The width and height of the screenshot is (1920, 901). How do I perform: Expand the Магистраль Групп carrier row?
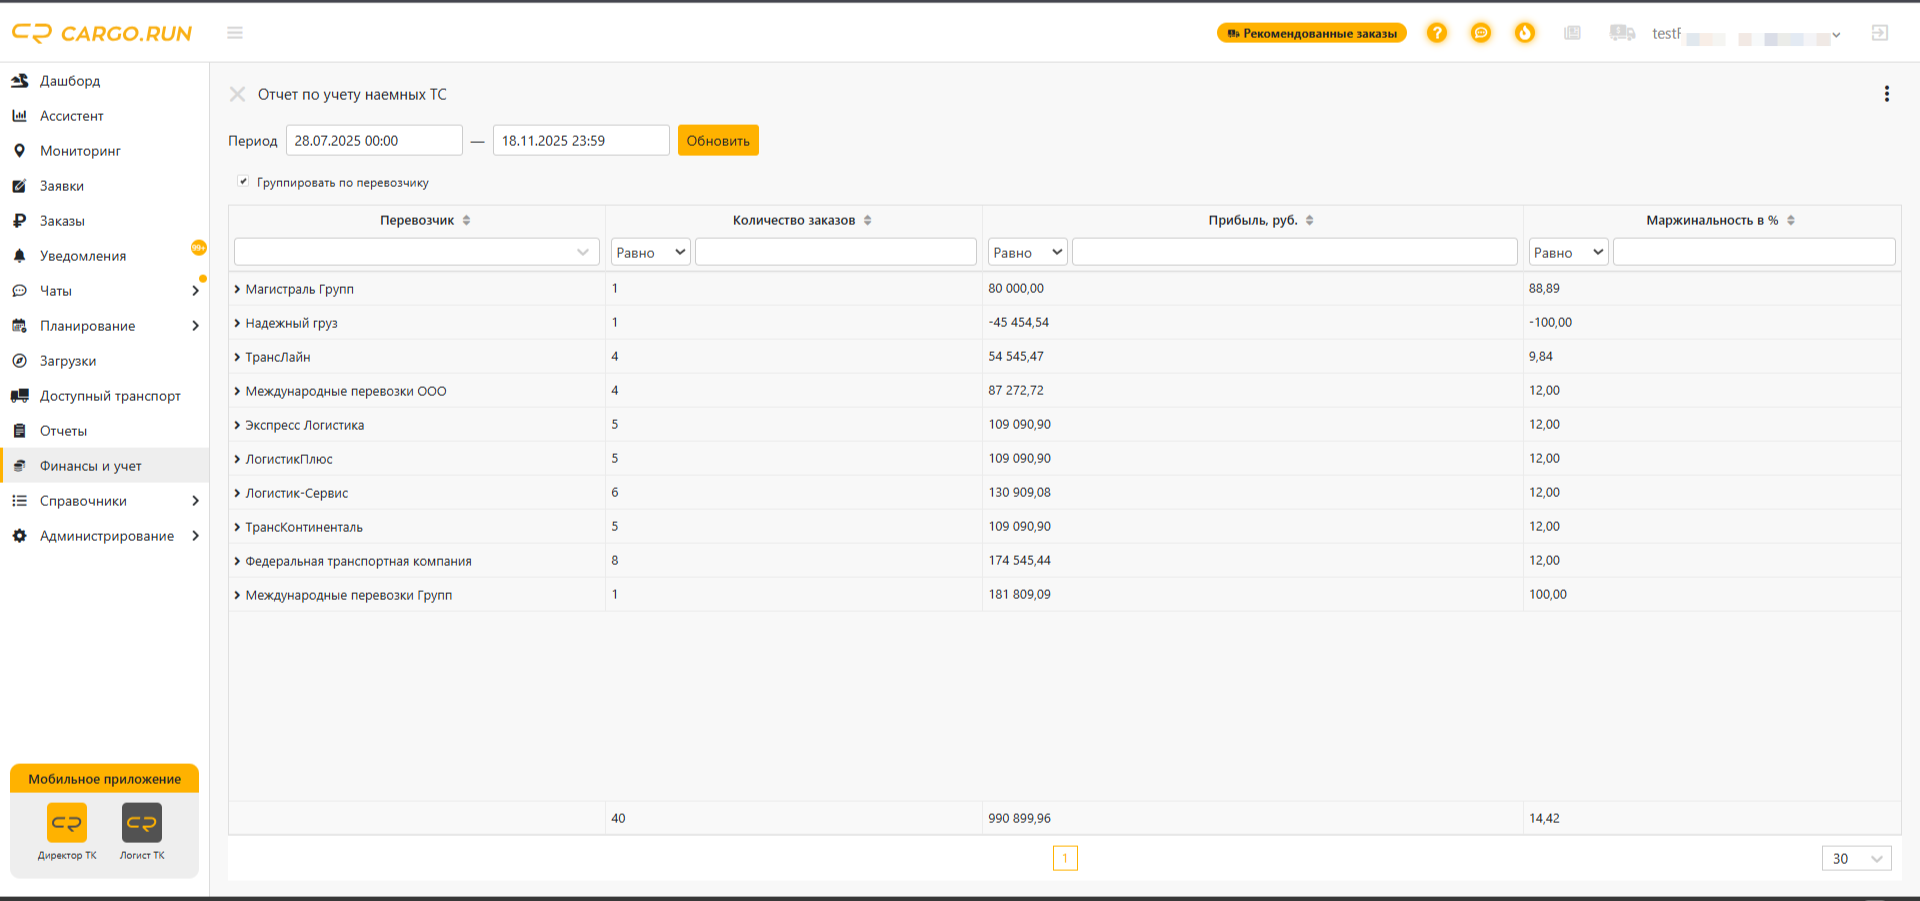[237, 289]
